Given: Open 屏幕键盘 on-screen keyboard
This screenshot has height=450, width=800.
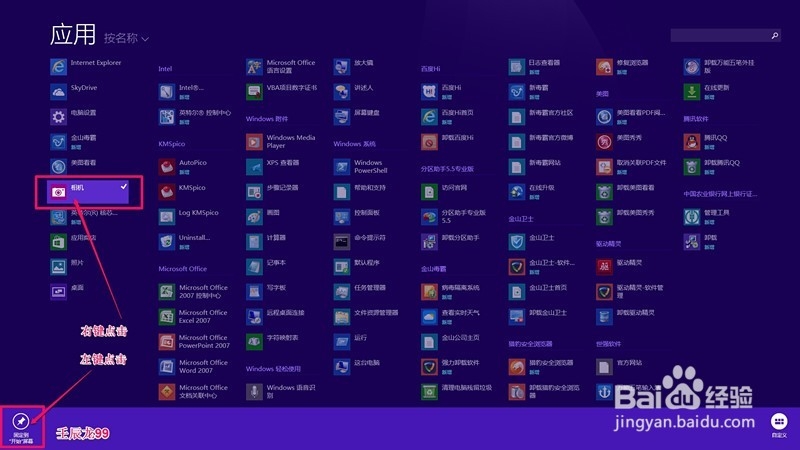Looking at the screenshot, I should 357,116.
